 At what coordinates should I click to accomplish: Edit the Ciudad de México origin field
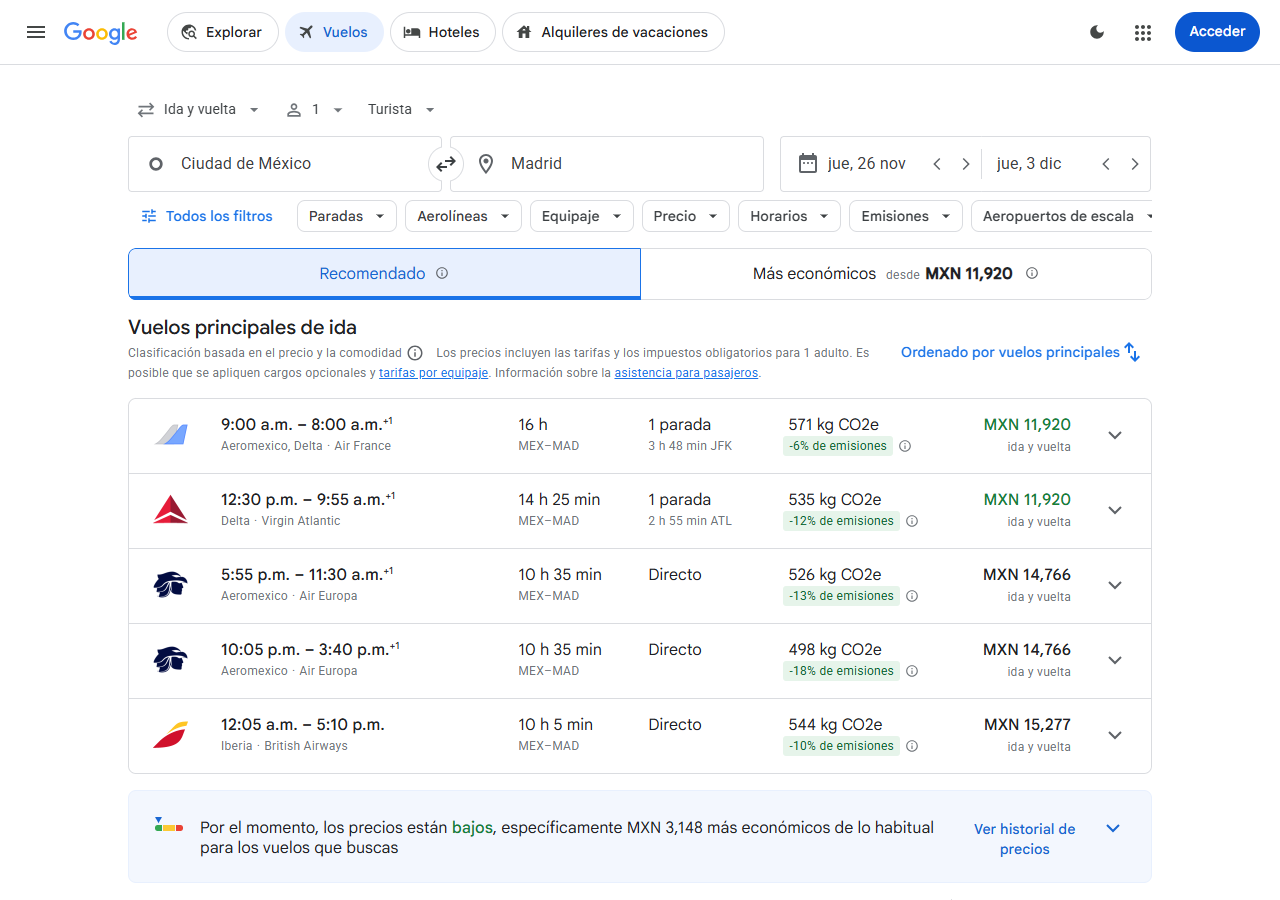pos(285,164)
